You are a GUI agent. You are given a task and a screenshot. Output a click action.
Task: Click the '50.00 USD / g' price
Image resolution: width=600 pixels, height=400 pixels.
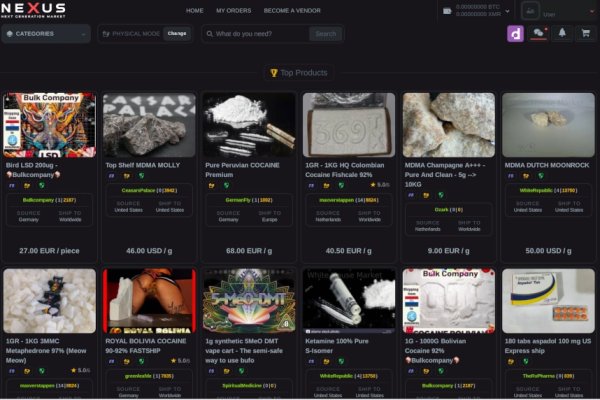click(x=548, y=251)
